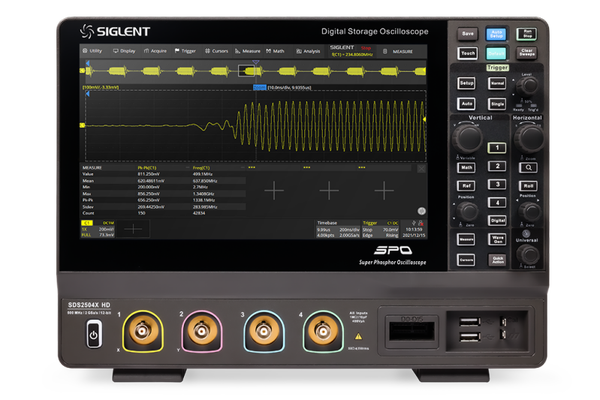The image size is (600, 400).
Task: Push the front-panel Math button
Action: pos(466,168)
